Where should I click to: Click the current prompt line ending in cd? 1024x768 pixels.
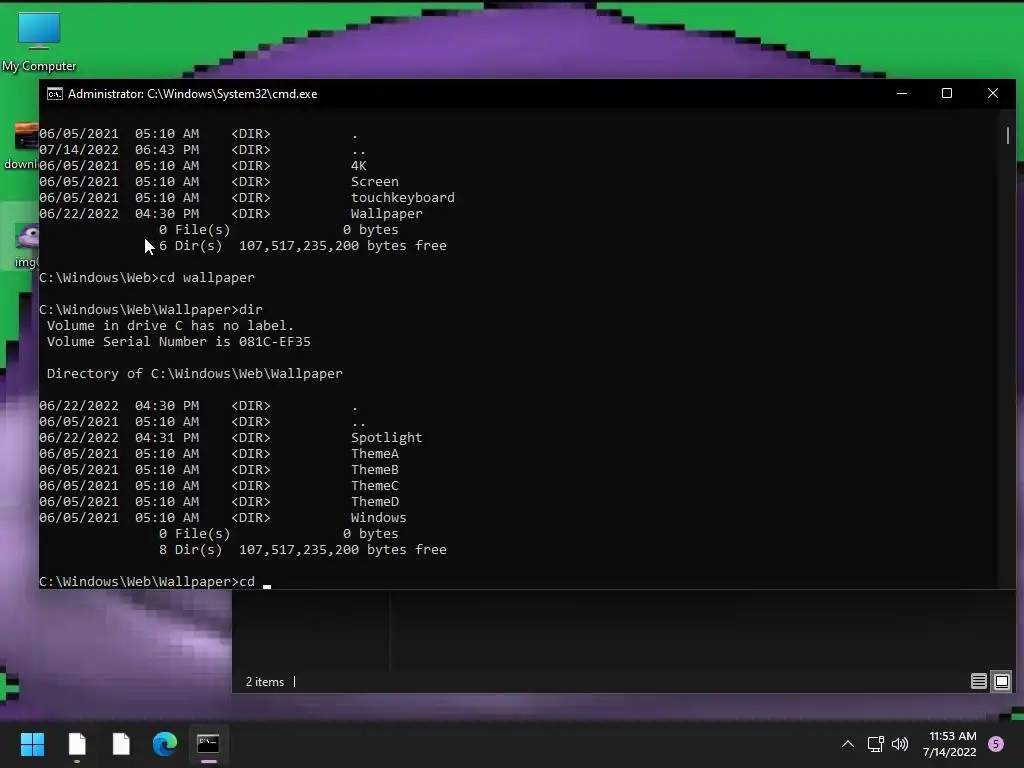pyautogui.click(x=155, y=582)
